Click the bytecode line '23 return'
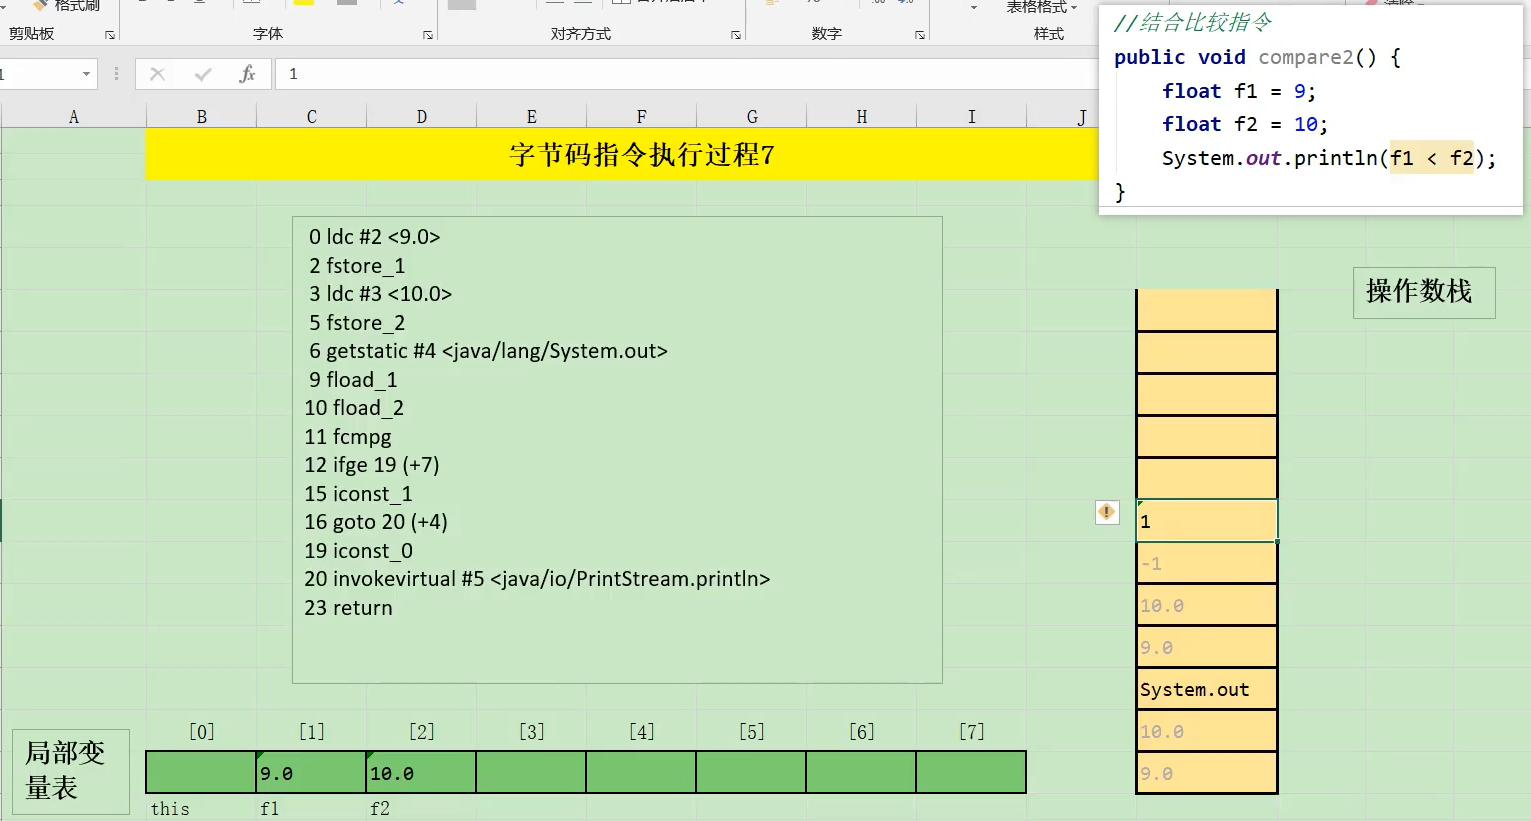Screen dimensions: 1531x821 click(348, 608)
